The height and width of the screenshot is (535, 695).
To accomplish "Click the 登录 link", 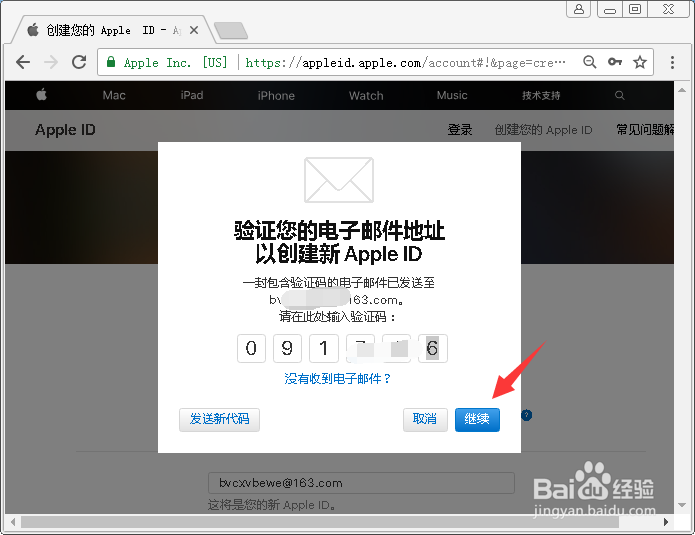I will click(460, 130).
